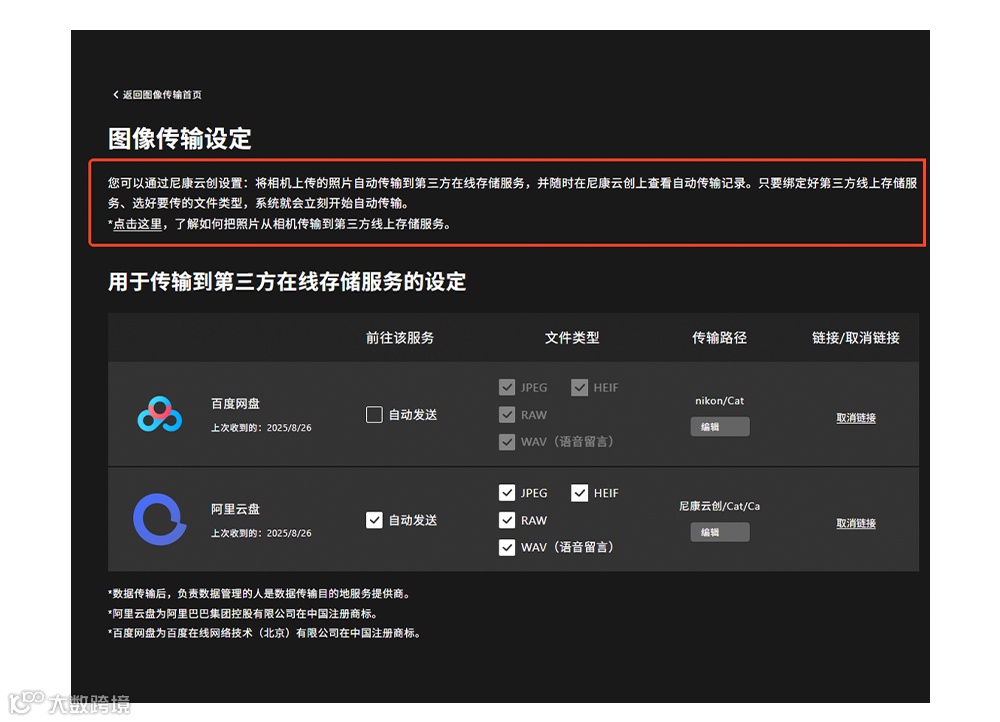Click 编辑 button under 尼康云创/Cat/Ca path
The image size is (1000, 722).
719,532
